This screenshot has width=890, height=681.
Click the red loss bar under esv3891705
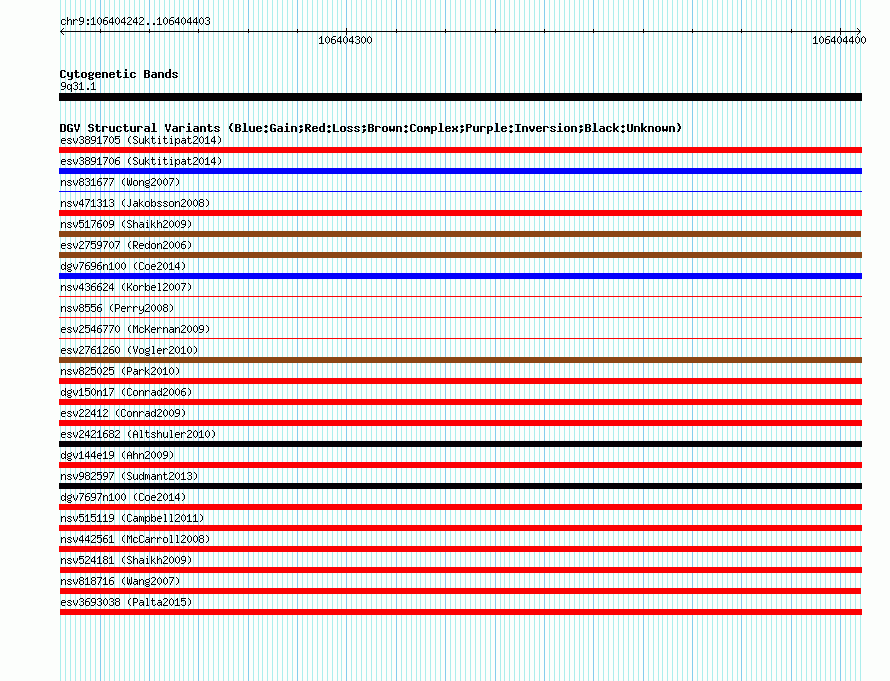460,150
